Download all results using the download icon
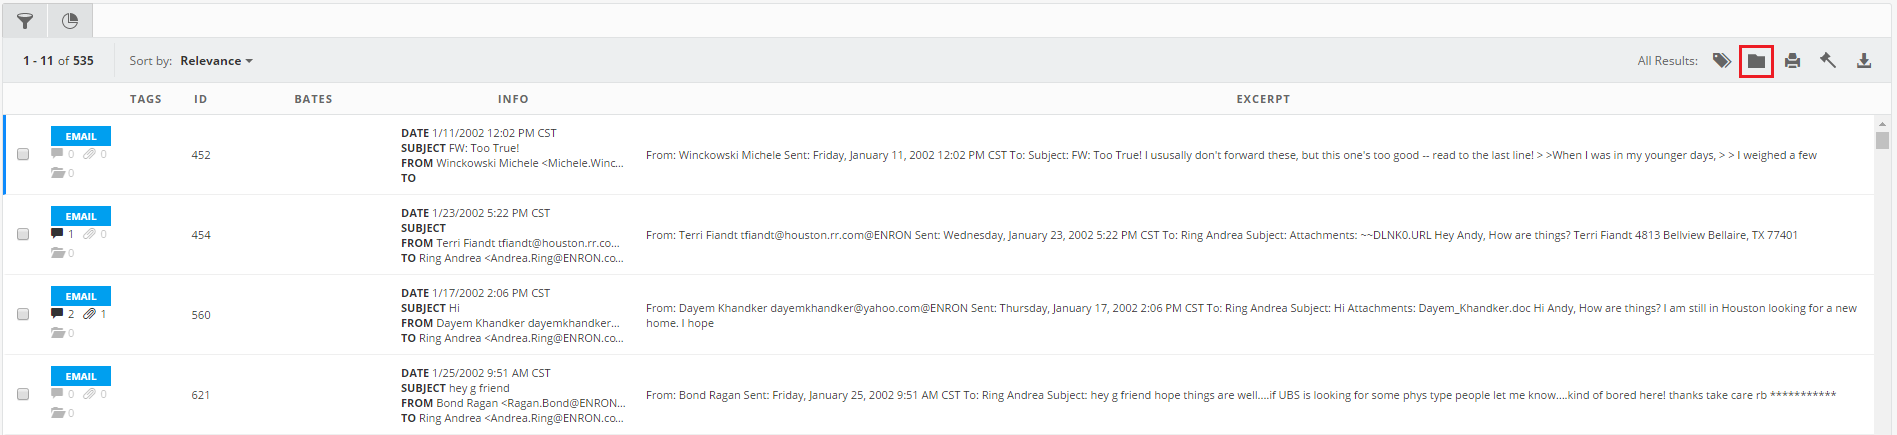The height and width of the screenshot is (435, 1897). pos(1864,61)
